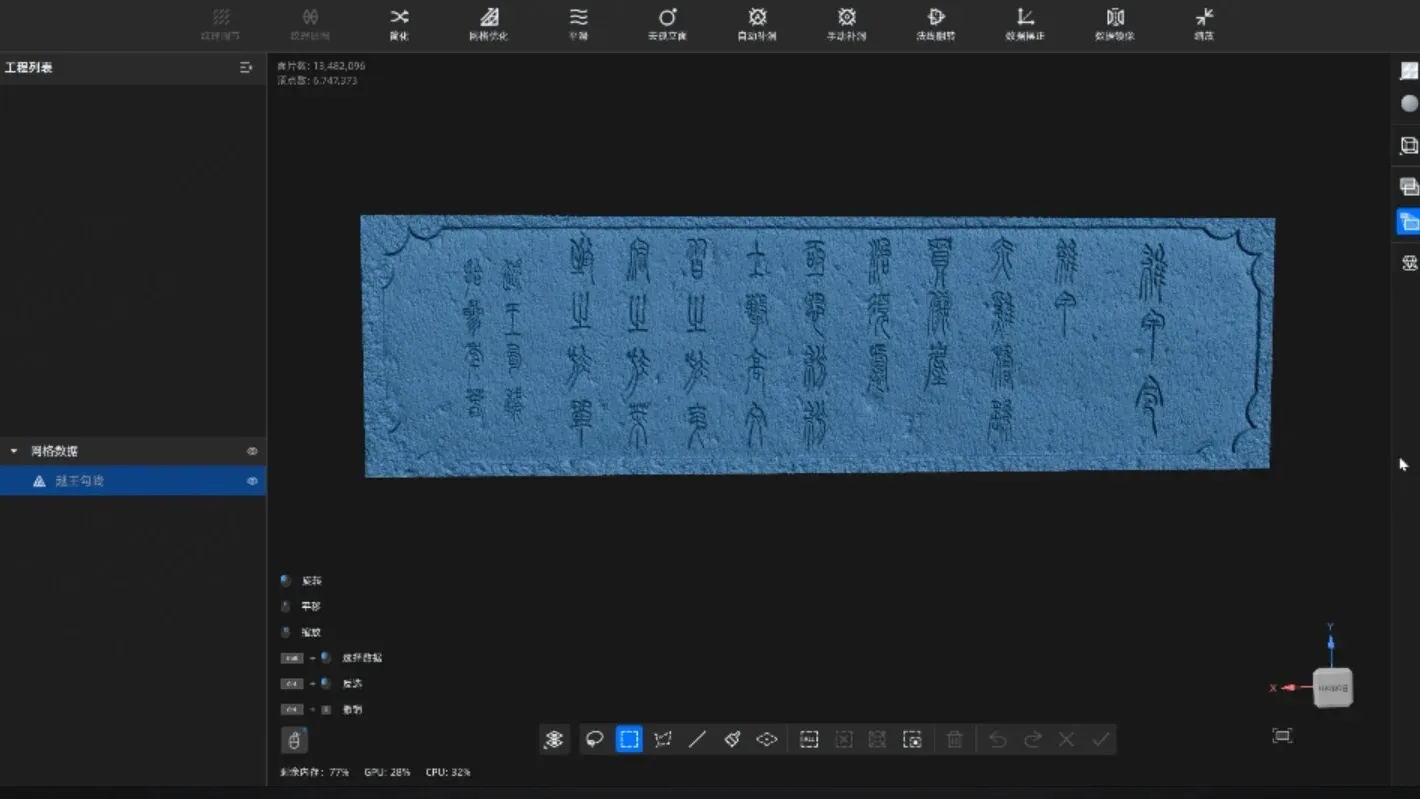Click the CPU: 32% status text
Image resolution: width=1420 pixels, height=799 pixels.
448,772
